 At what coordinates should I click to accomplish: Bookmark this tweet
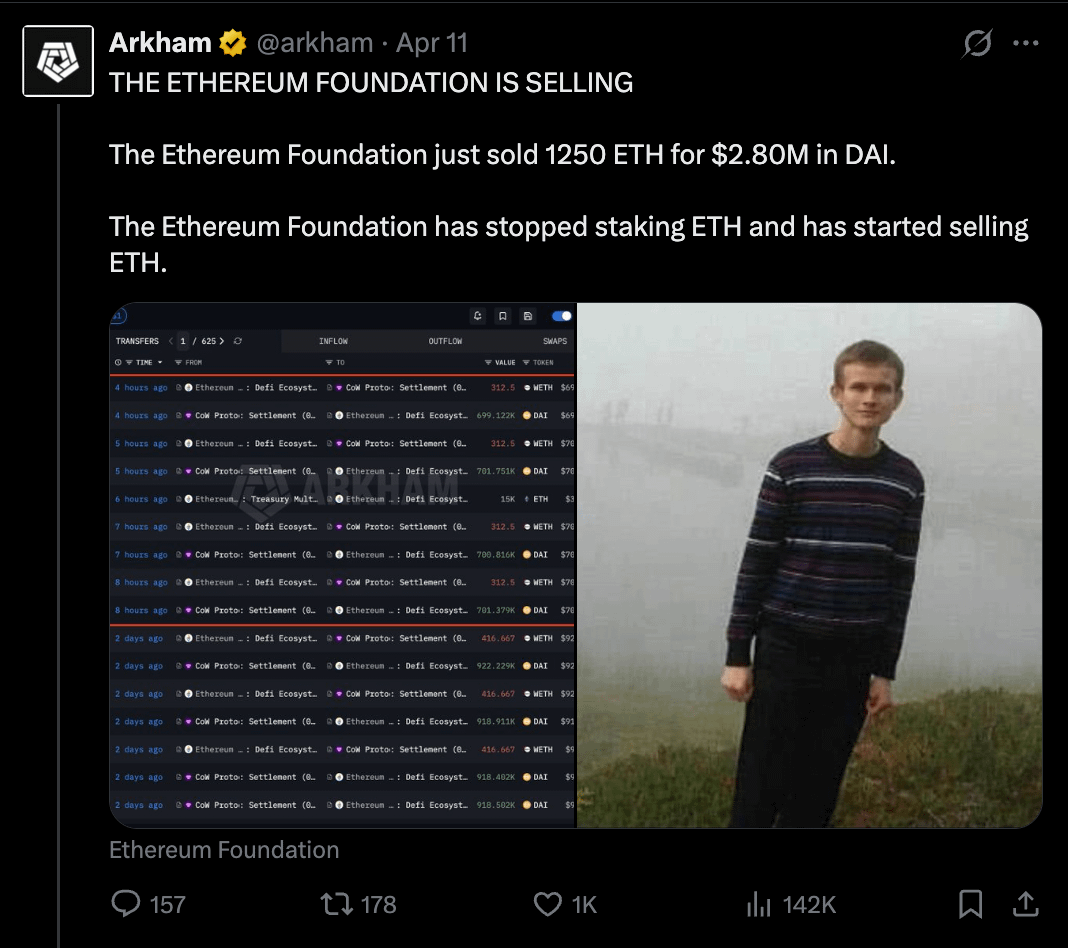pyautogui.click(x=970, y=904)
